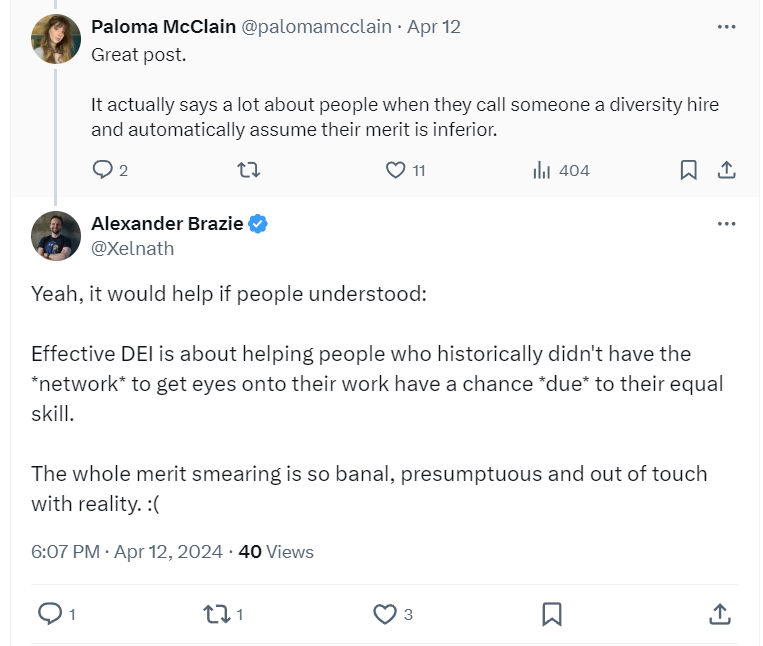
Task: Visit the @Xelnath handle link
Action: point(132,249)
